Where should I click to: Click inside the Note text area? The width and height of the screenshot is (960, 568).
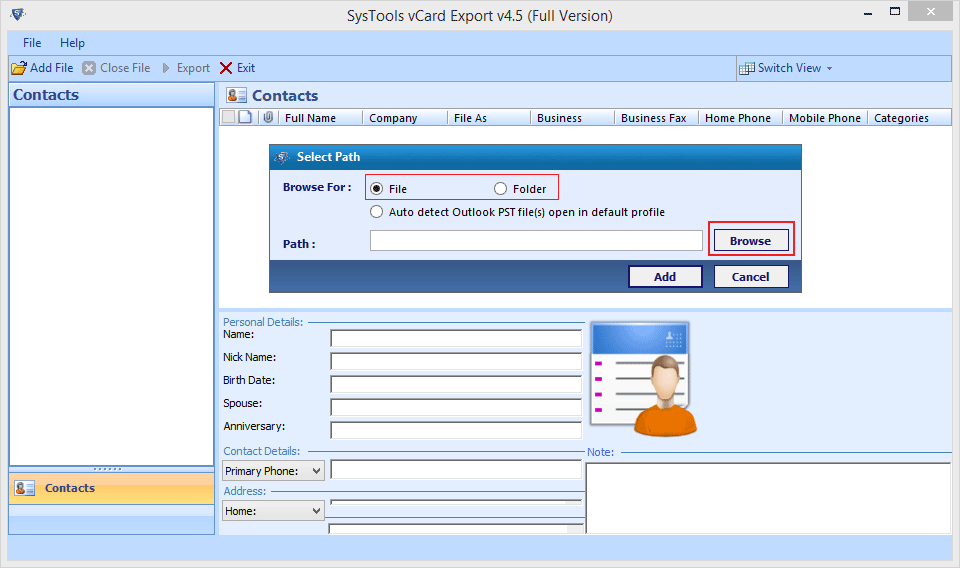[768, 498]
